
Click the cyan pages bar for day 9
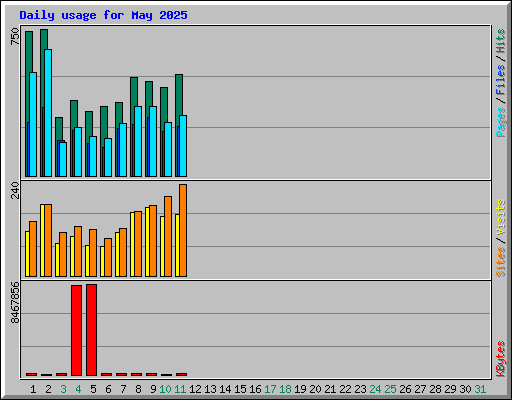click(x=153, y=141)
